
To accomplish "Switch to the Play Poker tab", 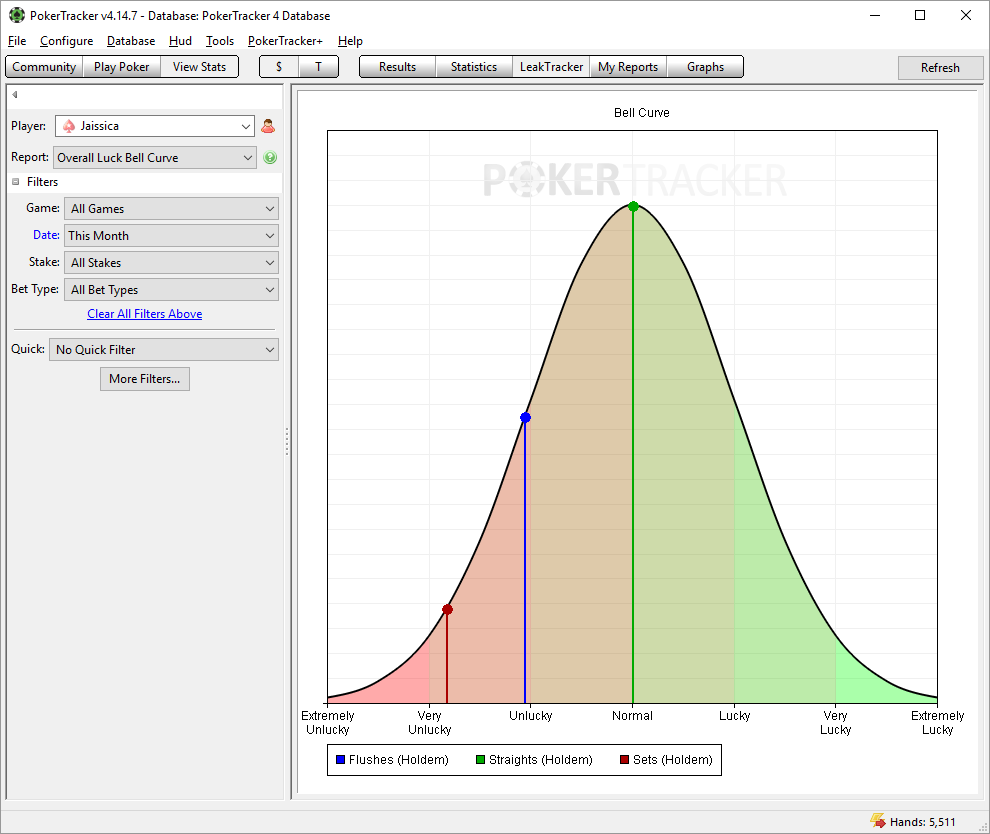I will (122, 67).
